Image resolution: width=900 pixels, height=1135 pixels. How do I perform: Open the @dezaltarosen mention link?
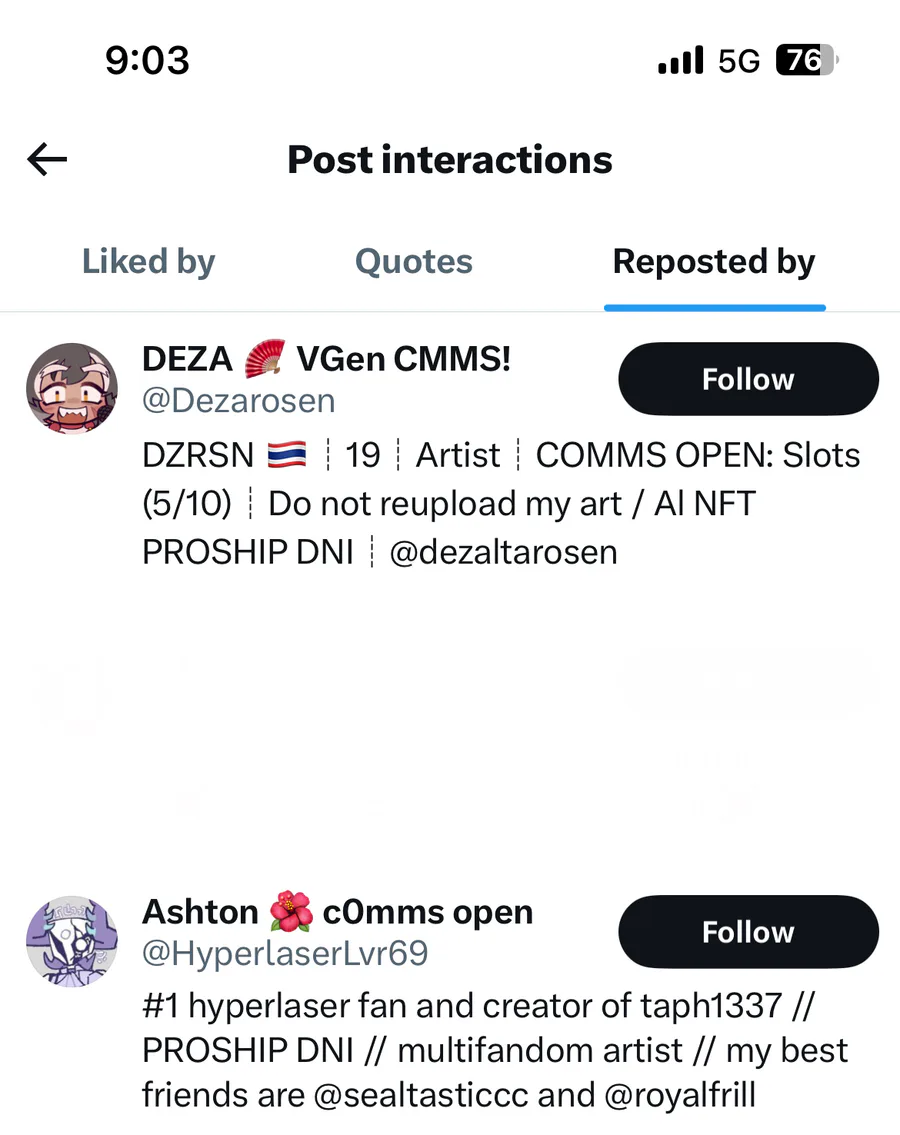click(x=503, y=552)
